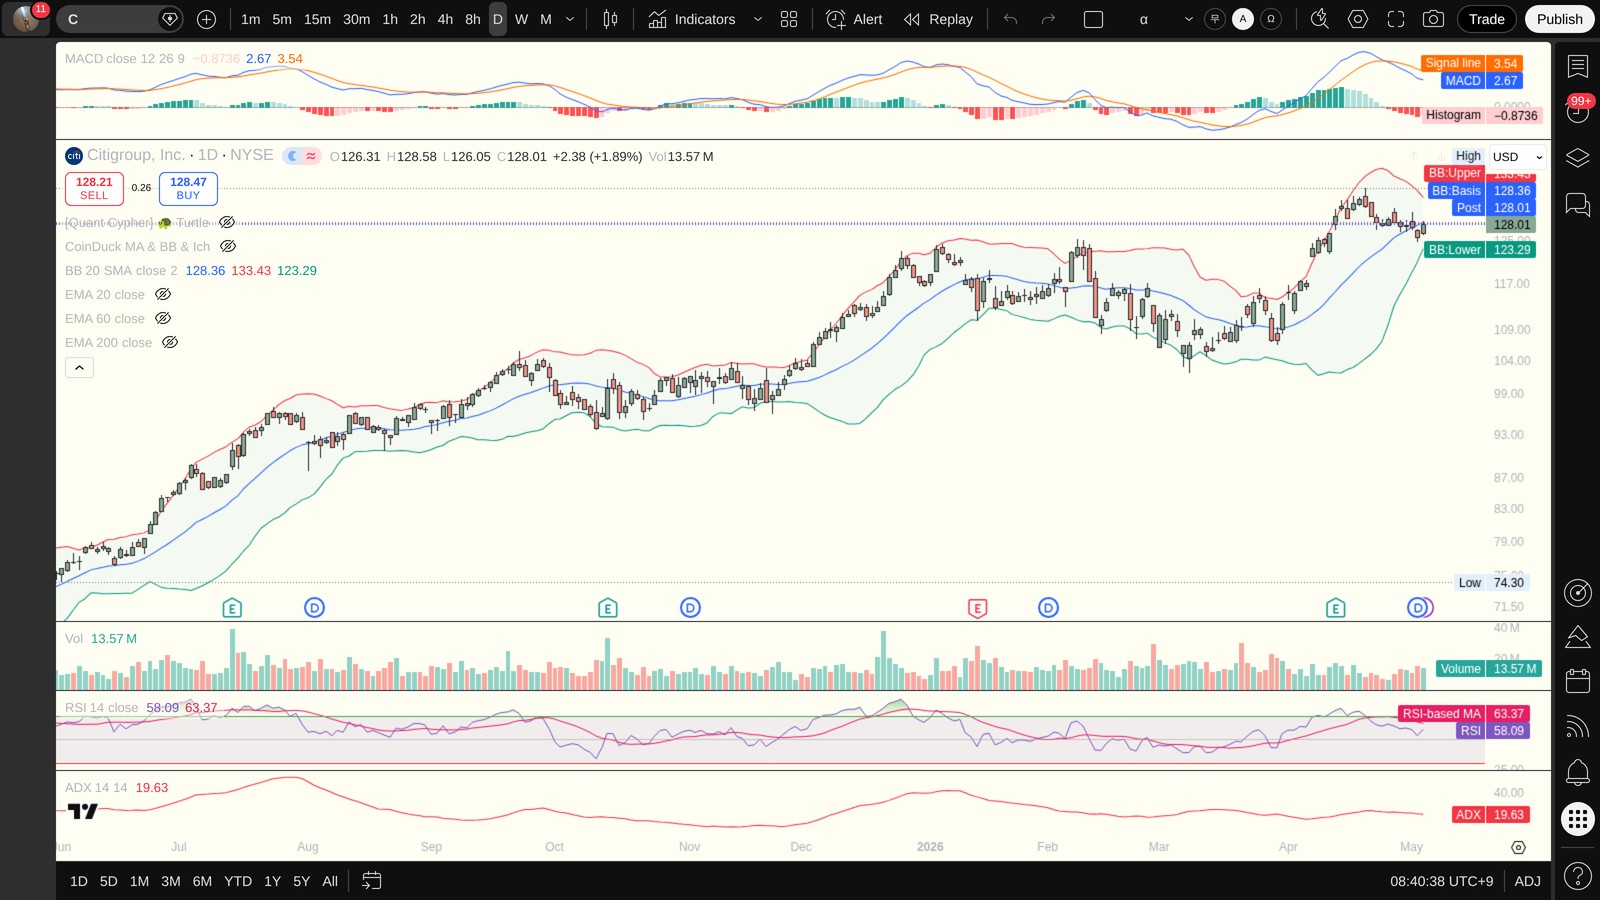Open the Trade panel button
Image resolution: width=1600 pixels, height=900 pixels.
tap(1486, 19)
